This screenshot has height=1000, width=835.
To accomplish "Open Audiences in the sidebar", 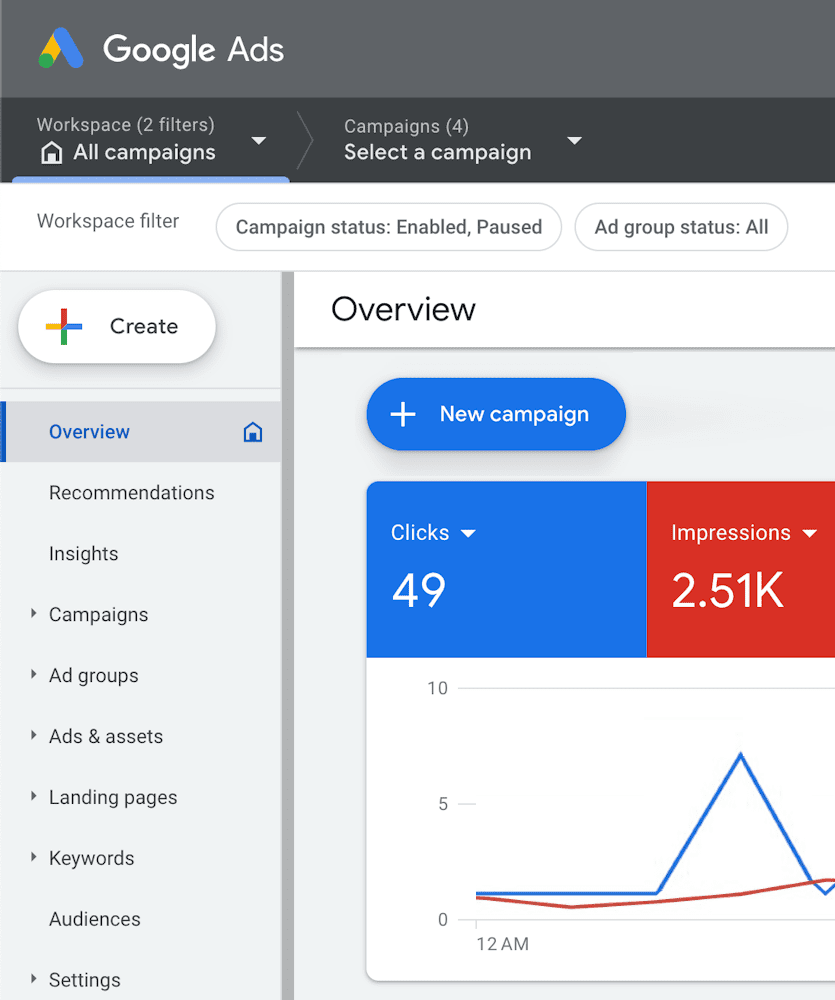I will [x=94, y=919].
